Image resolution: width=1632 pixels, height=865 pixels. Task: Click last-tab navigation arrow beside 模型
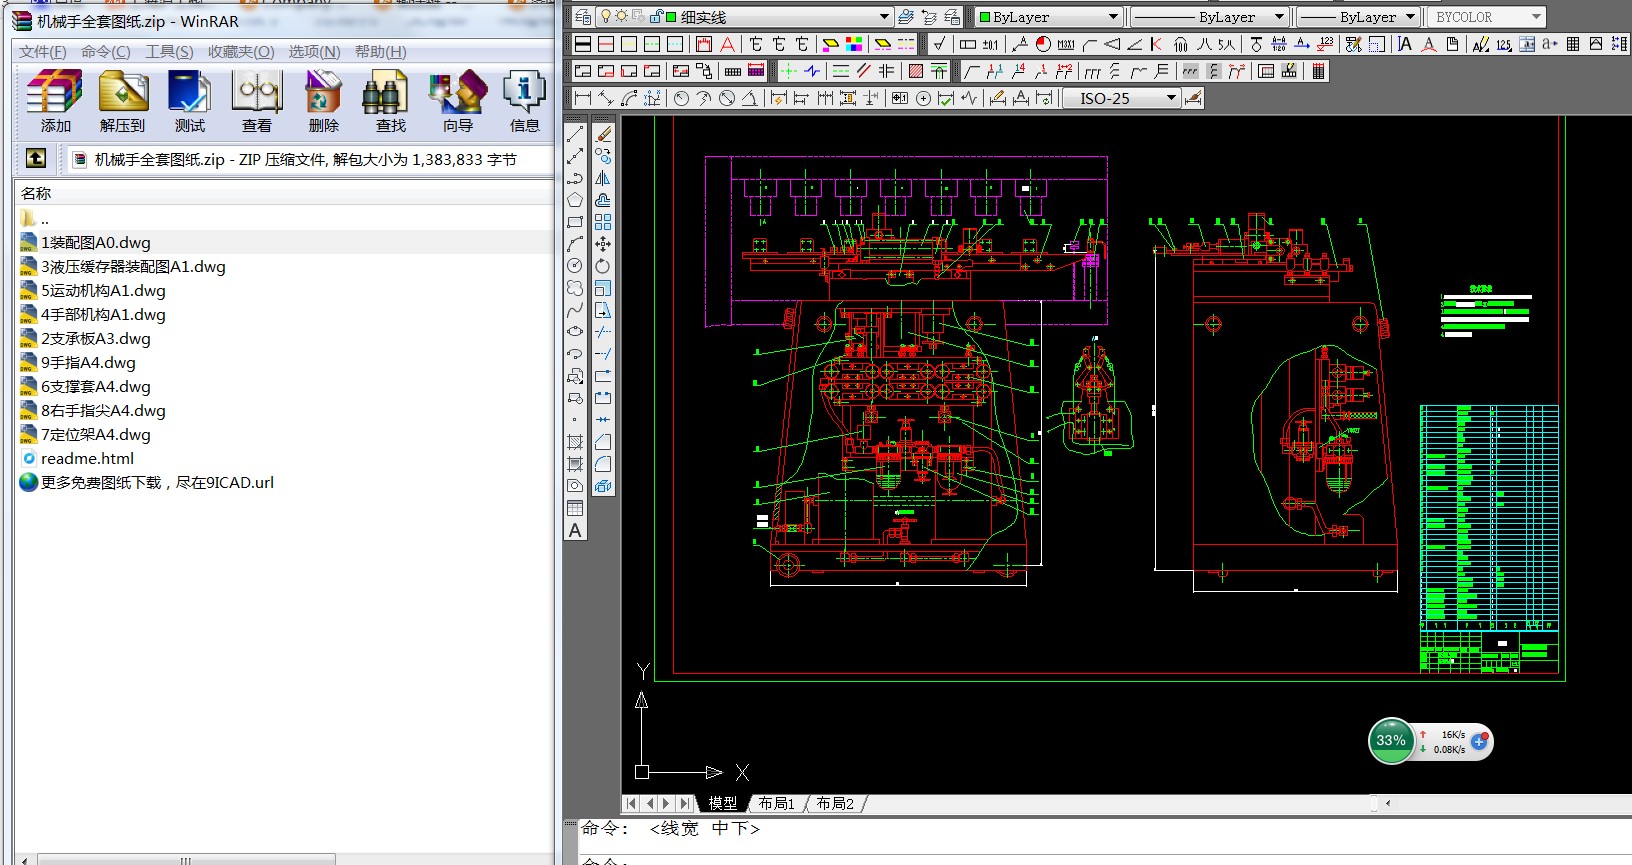pos(684,803)
